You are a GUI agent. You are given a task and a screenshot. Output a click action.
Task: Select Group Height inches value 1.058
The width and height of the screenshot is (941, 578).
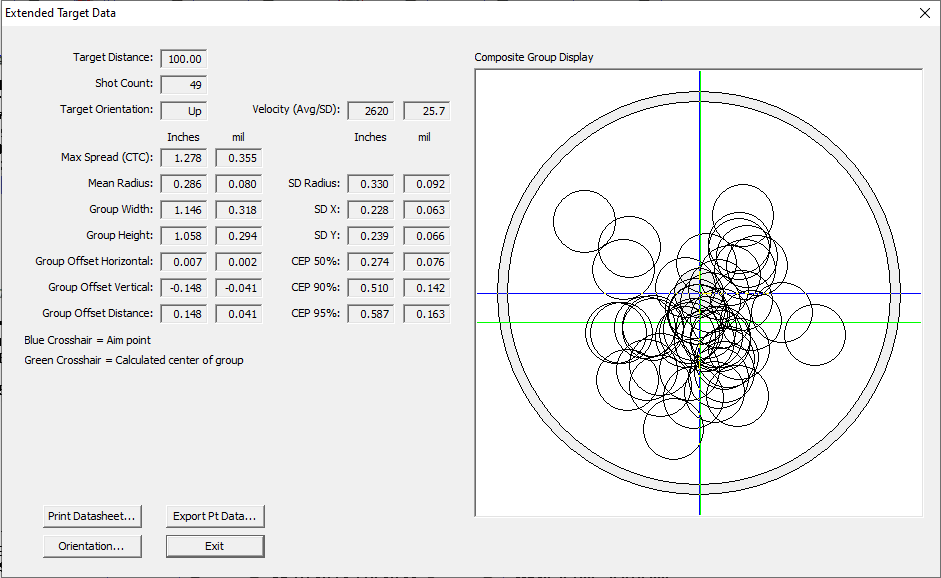pos(184,236)
